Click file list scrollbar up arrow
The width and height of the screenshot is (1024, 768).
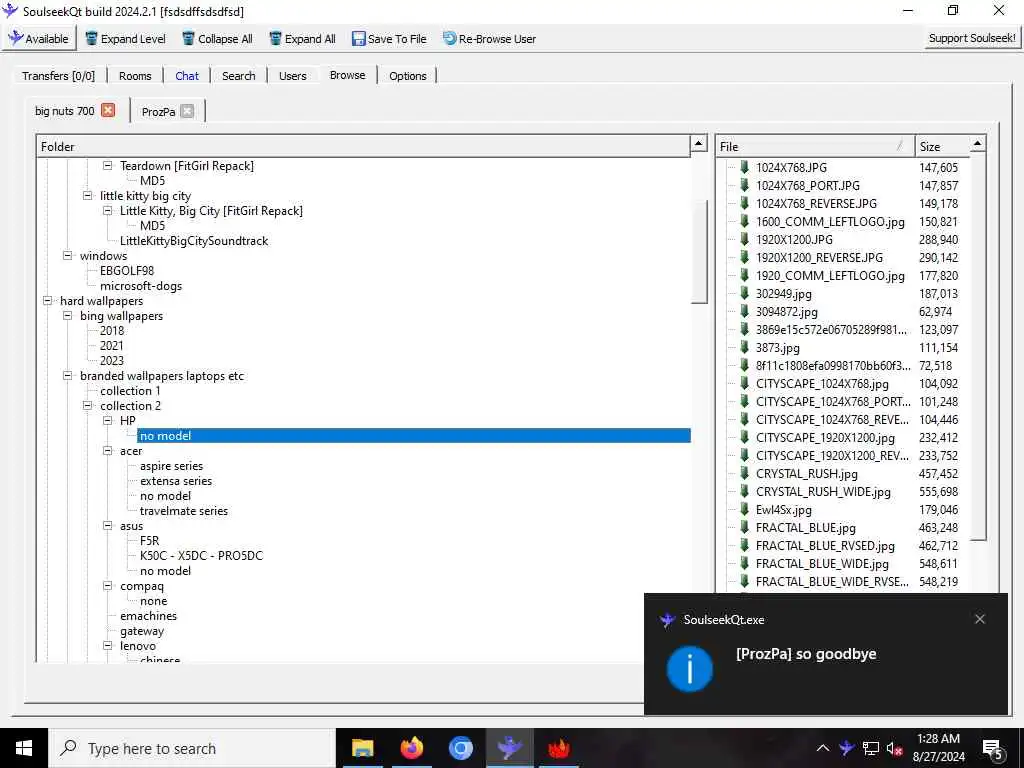(977, 143)
